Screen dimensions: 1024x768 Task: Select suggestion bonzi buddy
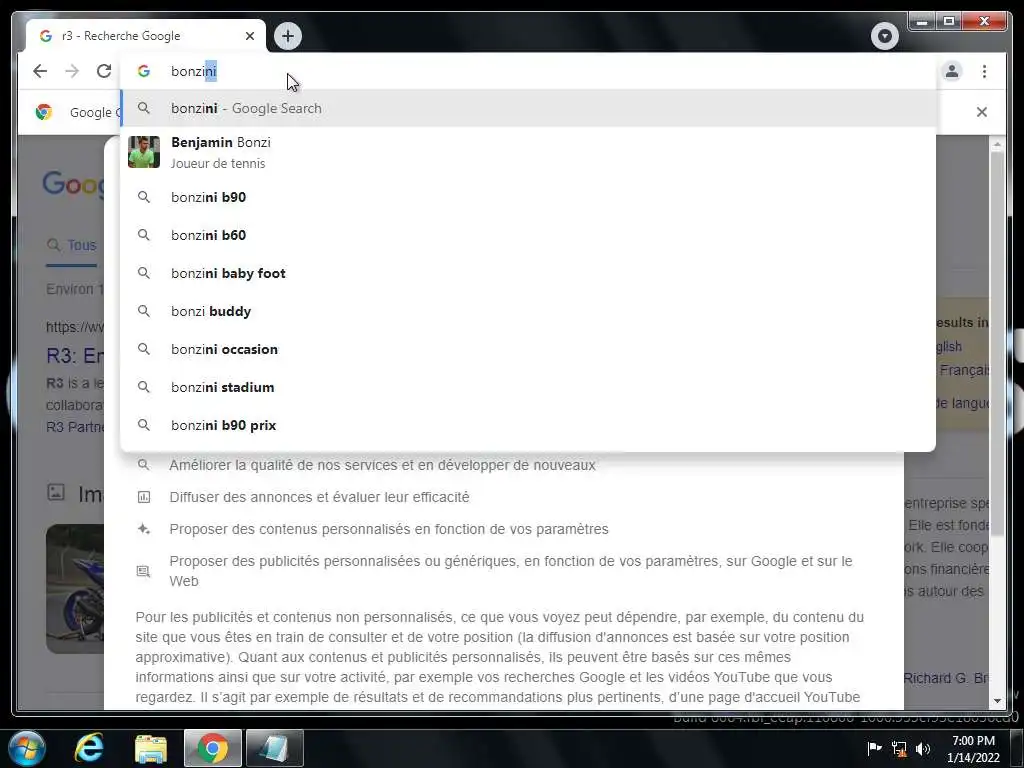click(x=528, y=311)
